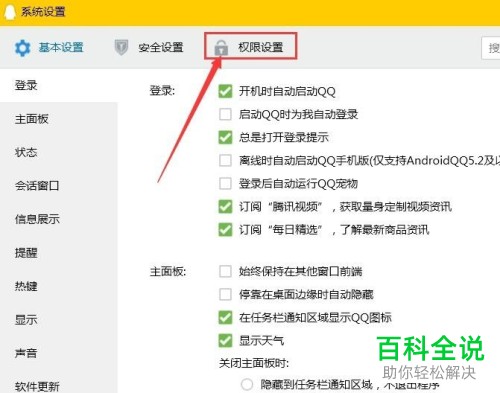Enable 离线时自动启动QQ手机版 checkbox
Viewport: 500px width, 393px height.
click(225, 160)
